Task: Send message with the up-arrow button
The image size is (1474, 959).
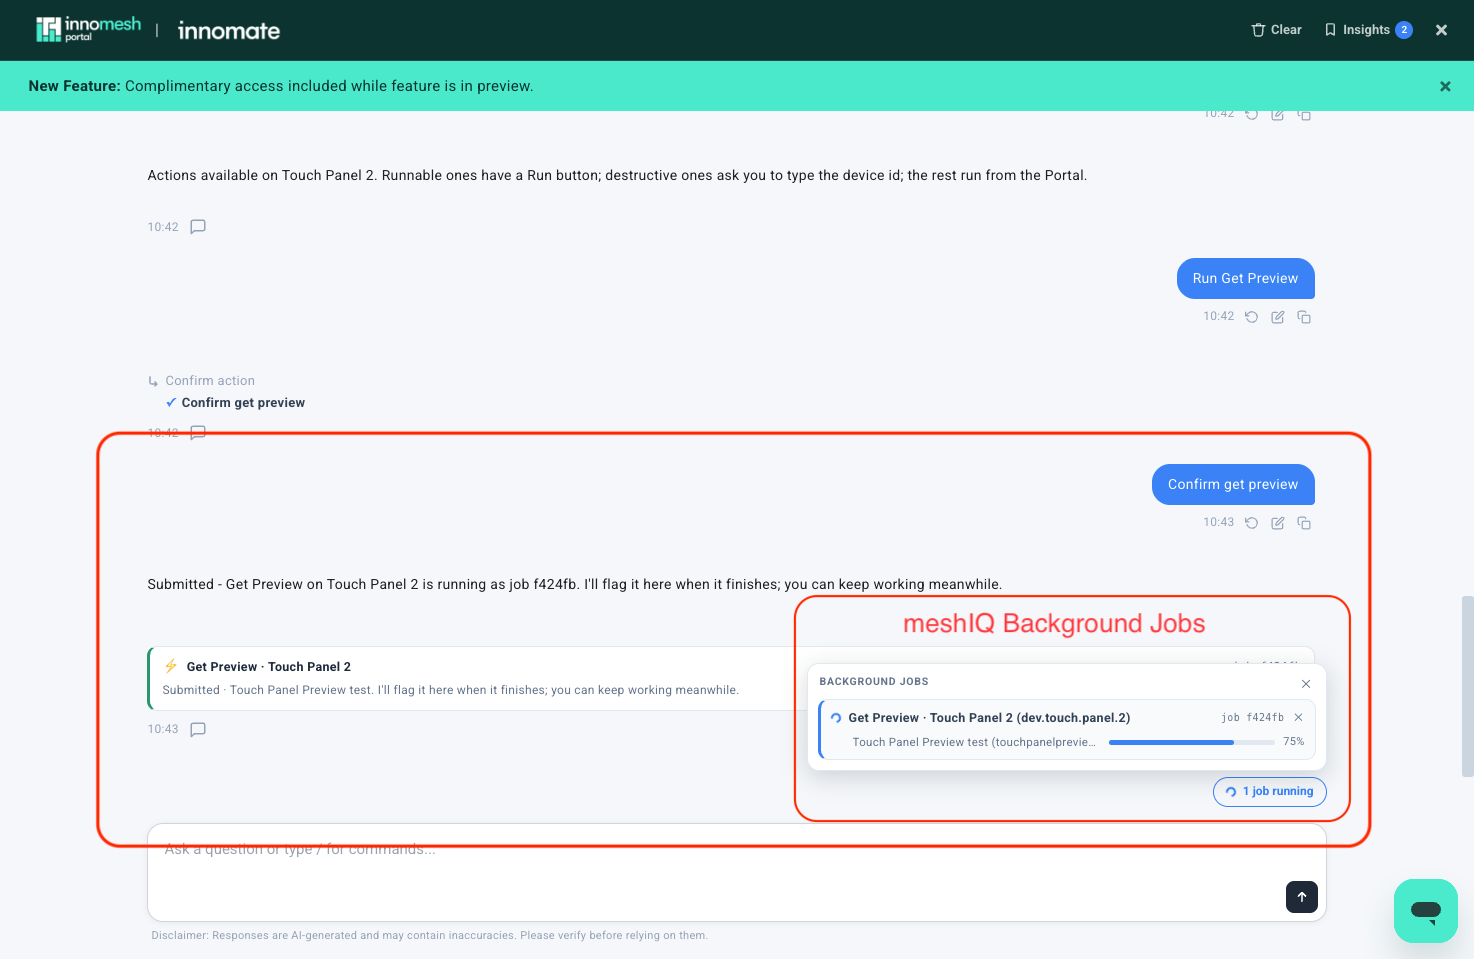Action: pyautogui.click(x=1302, y=897)
